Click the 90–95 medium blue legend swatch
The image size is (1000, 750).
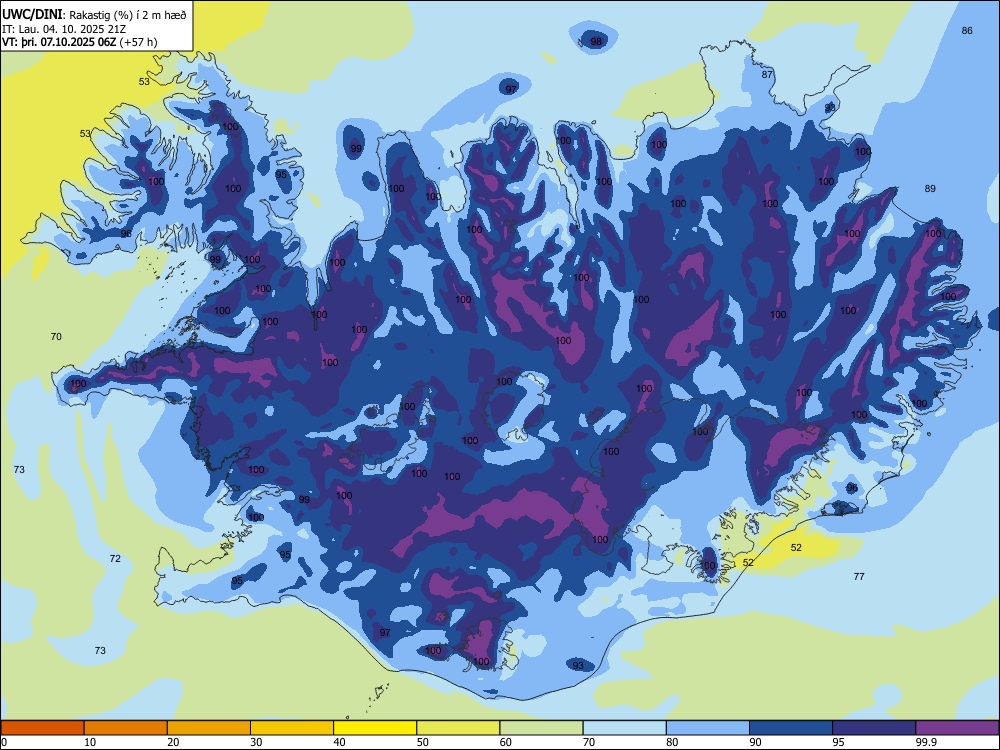tap(791, 728)
